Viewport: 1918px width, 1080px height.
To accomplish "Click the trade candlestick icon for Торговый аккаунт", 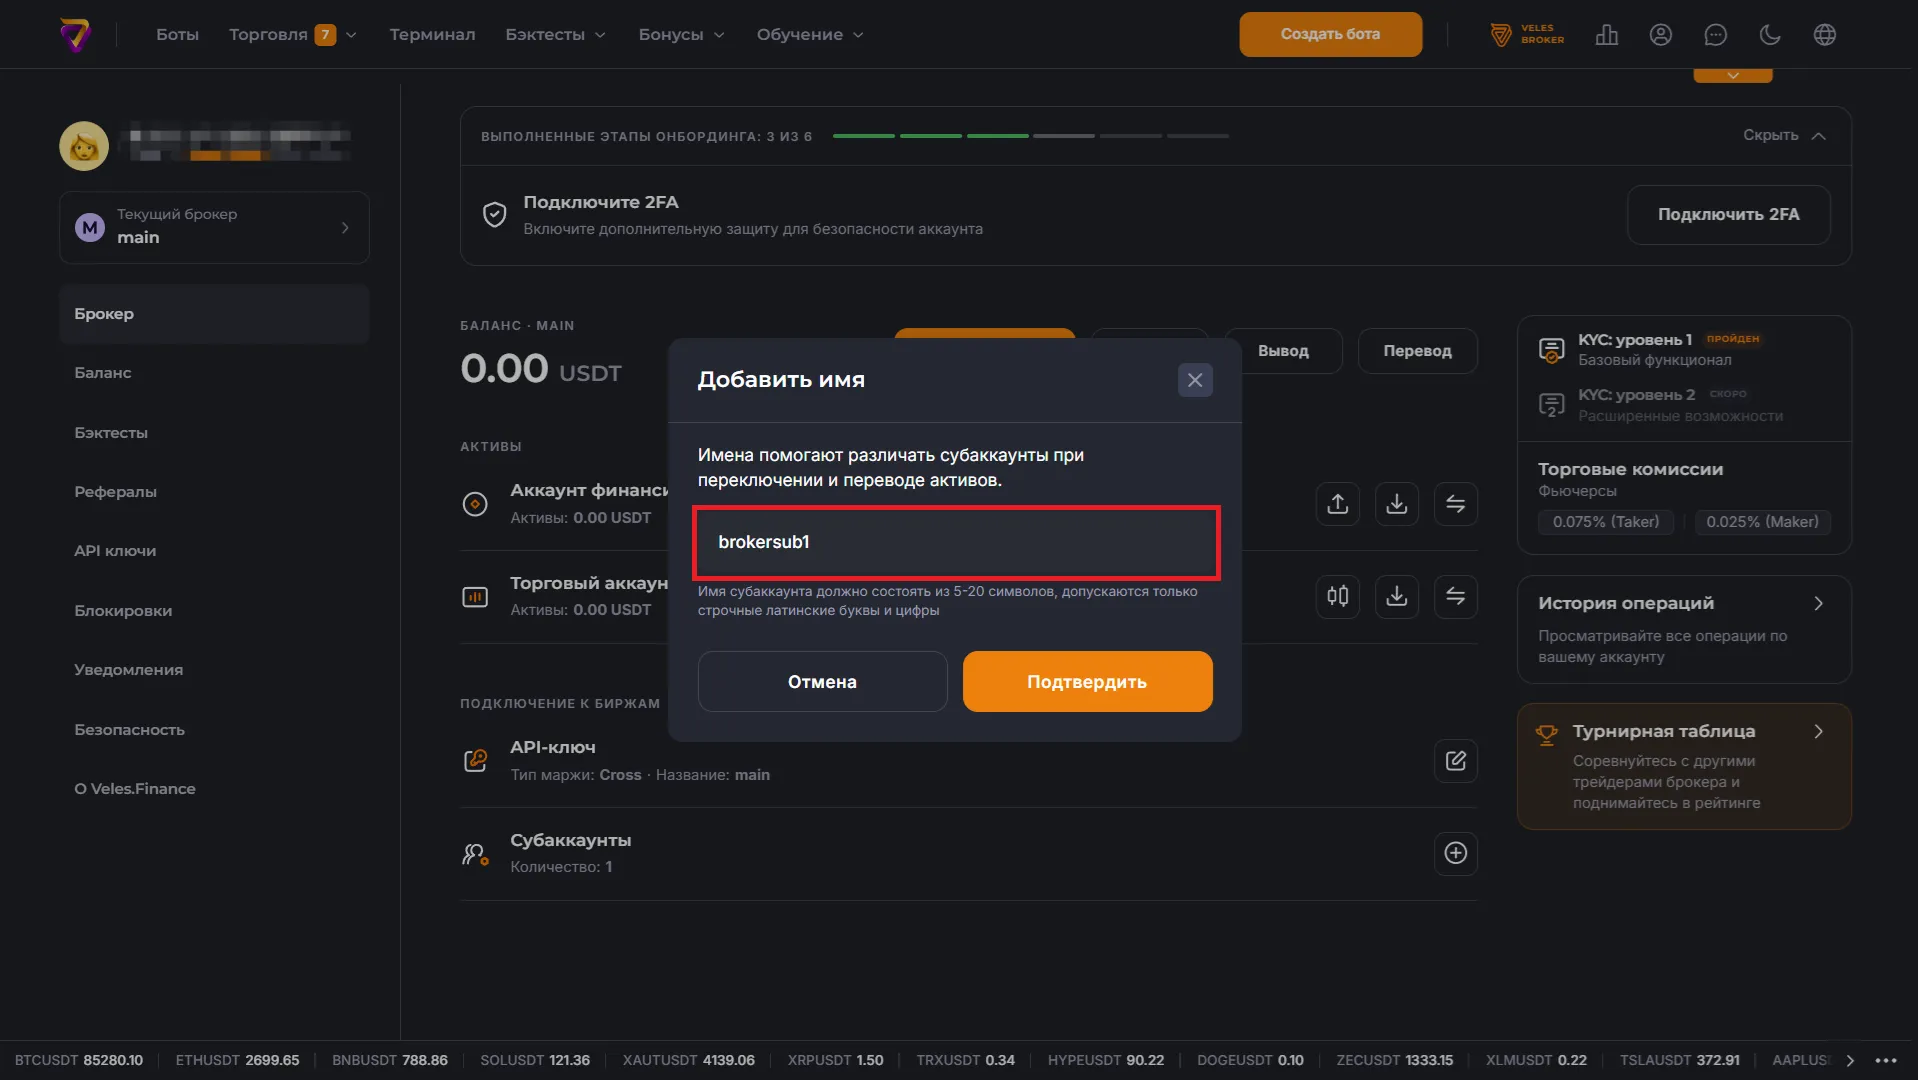I will tap(1338, 597).
